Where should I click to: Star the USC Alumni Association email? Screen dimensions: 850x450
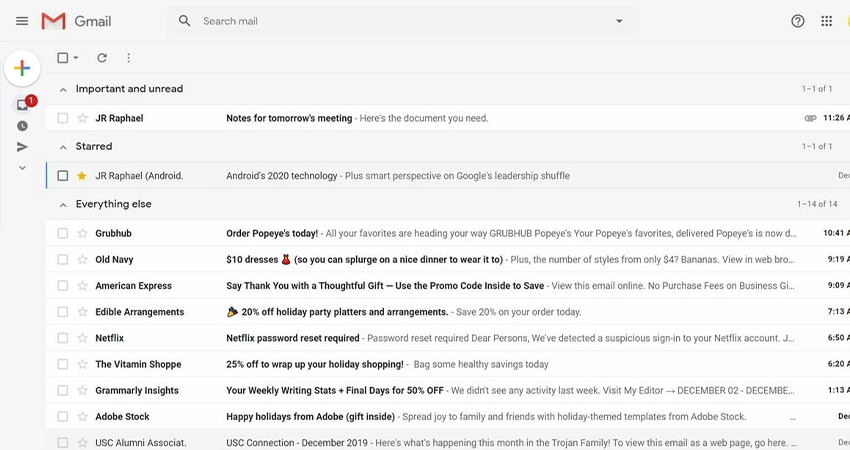(x=82, y=442)
